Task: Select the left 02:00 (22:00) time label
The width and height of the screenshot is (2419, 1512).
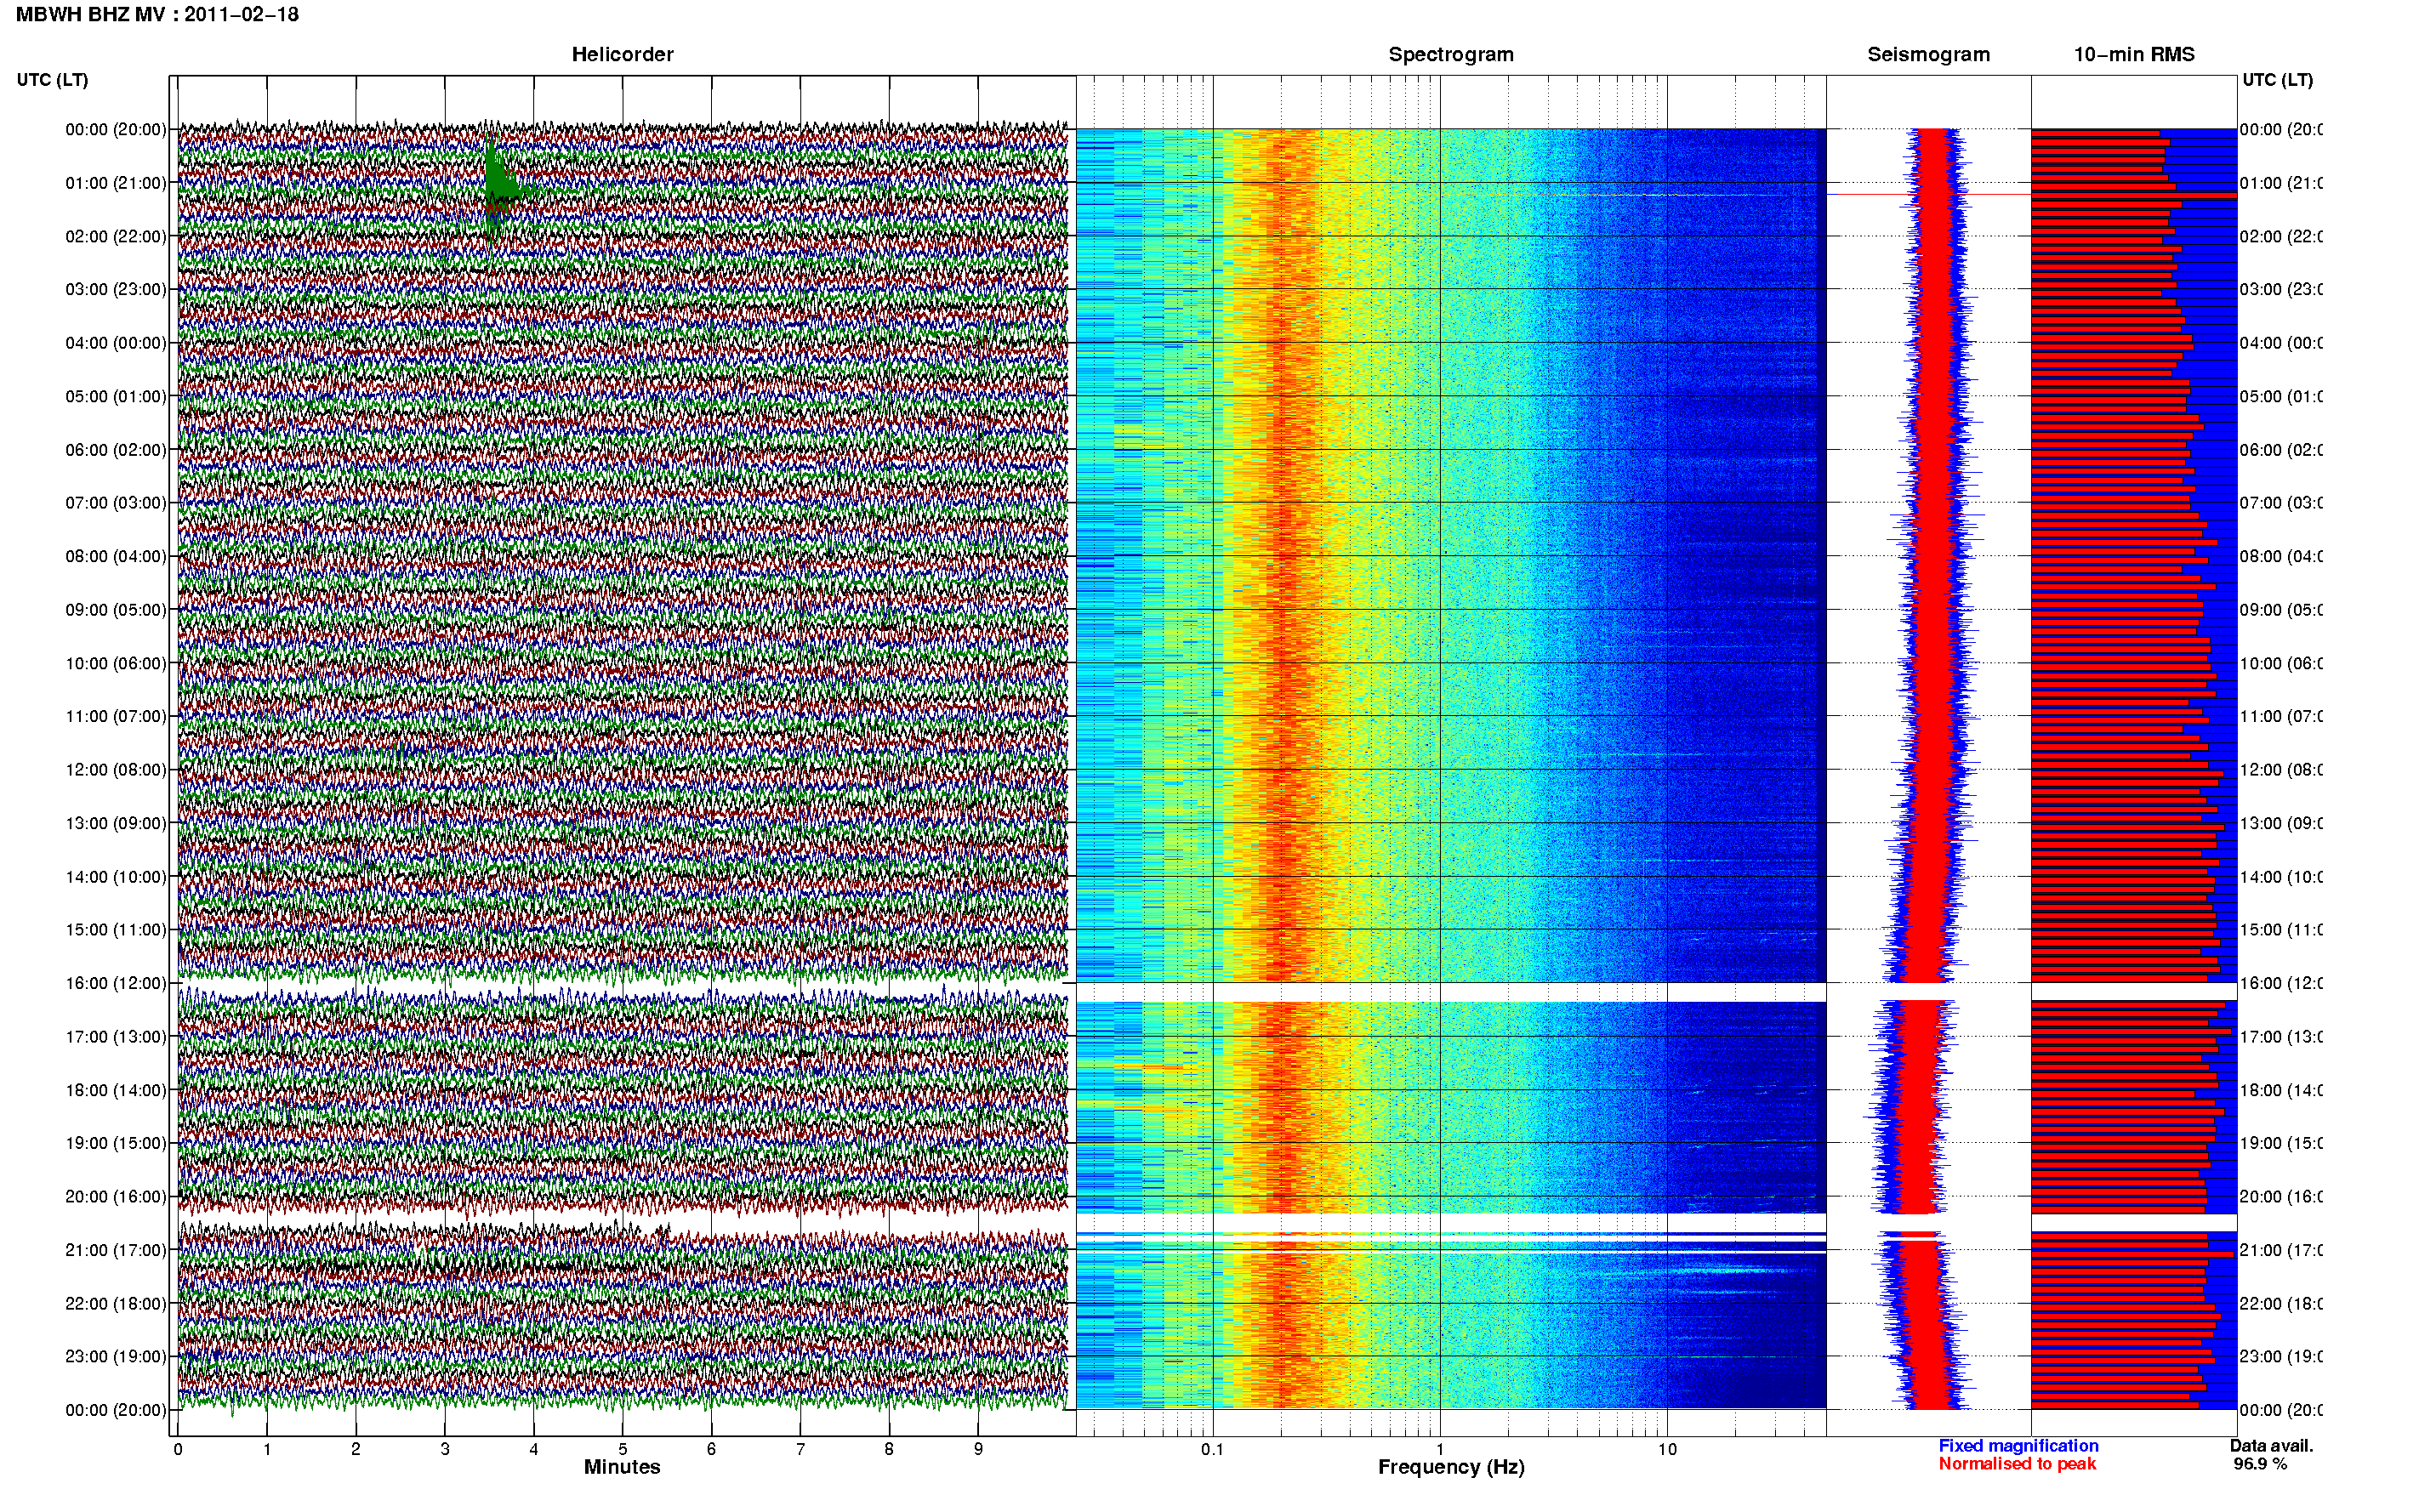Action: (116, 236)
